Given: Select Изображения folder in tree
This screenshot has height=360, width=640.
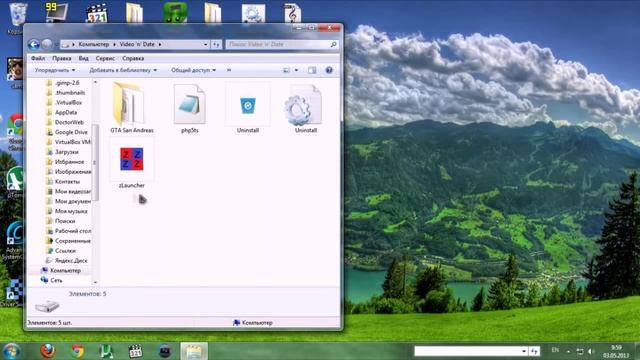Looking at the screenshot, I should point(68,171).
